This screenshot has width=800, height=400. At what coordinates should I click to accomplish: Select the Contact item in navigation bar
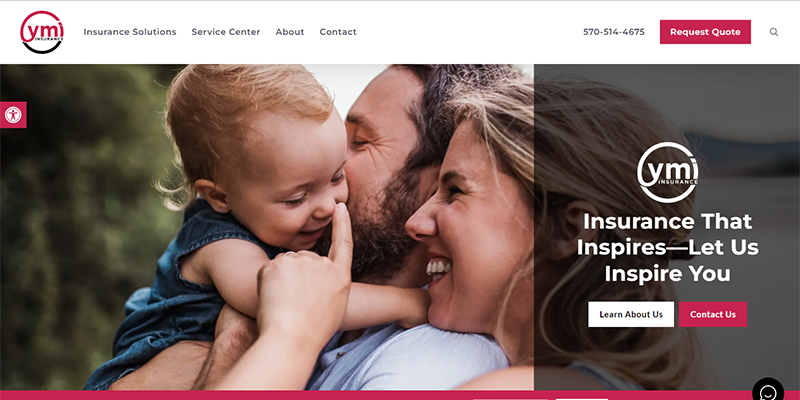(x=338, y=32)
